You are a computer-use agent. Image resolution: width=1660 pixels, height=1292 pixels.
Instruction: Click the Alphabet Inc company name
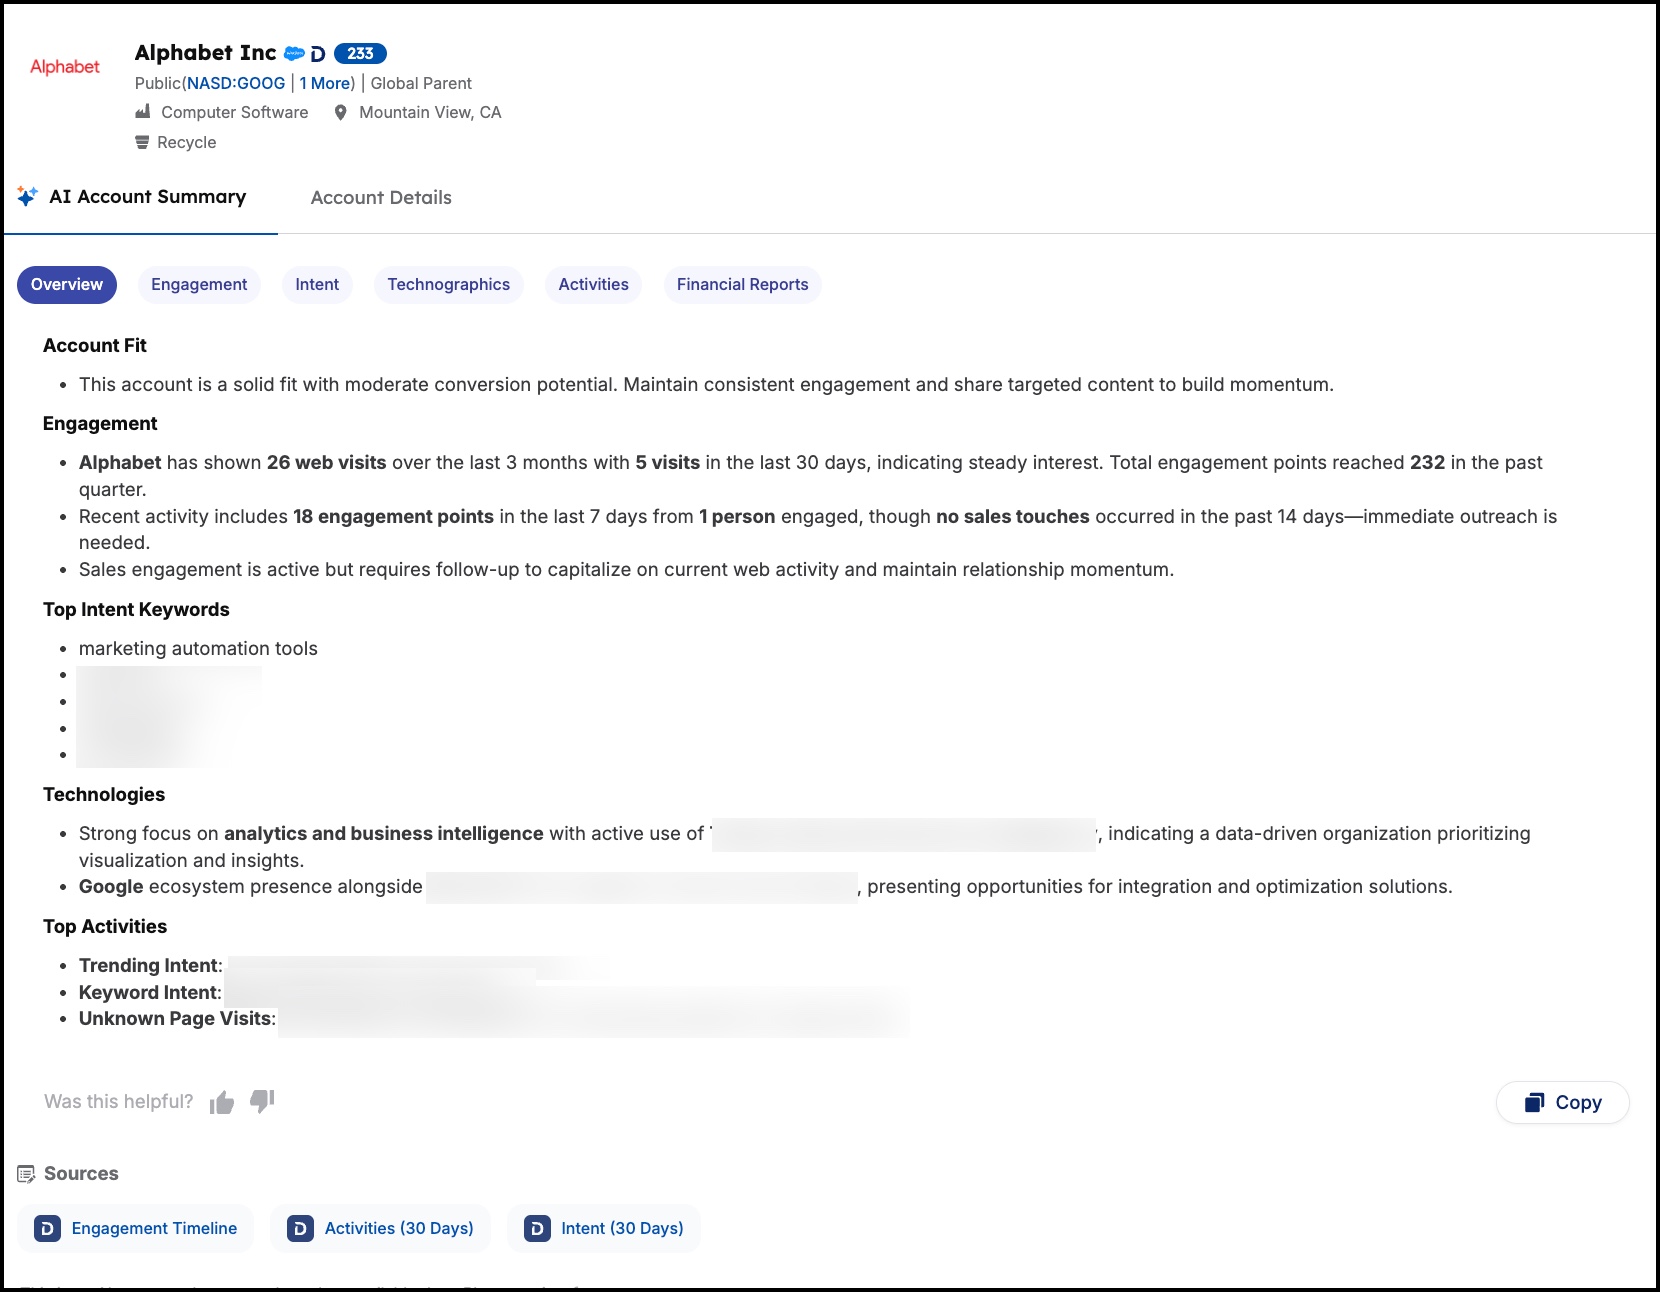pyautogui.click(x=205, y=53)
